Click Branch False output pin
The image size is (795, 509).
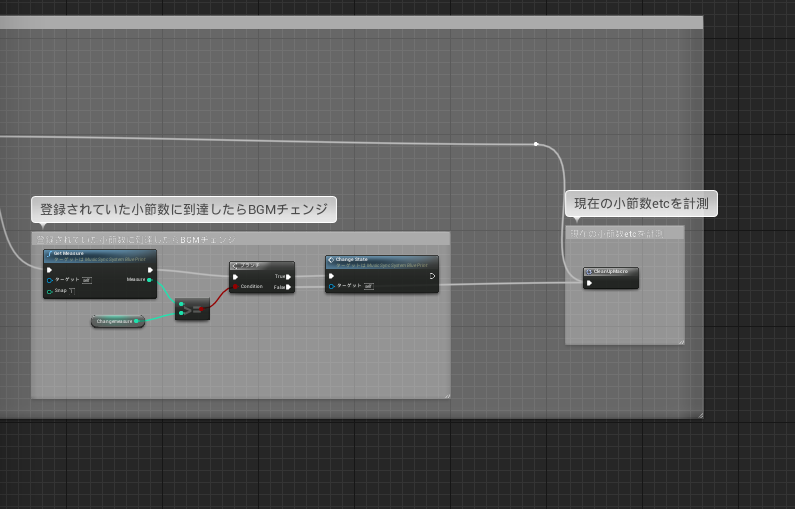[288, 287]
